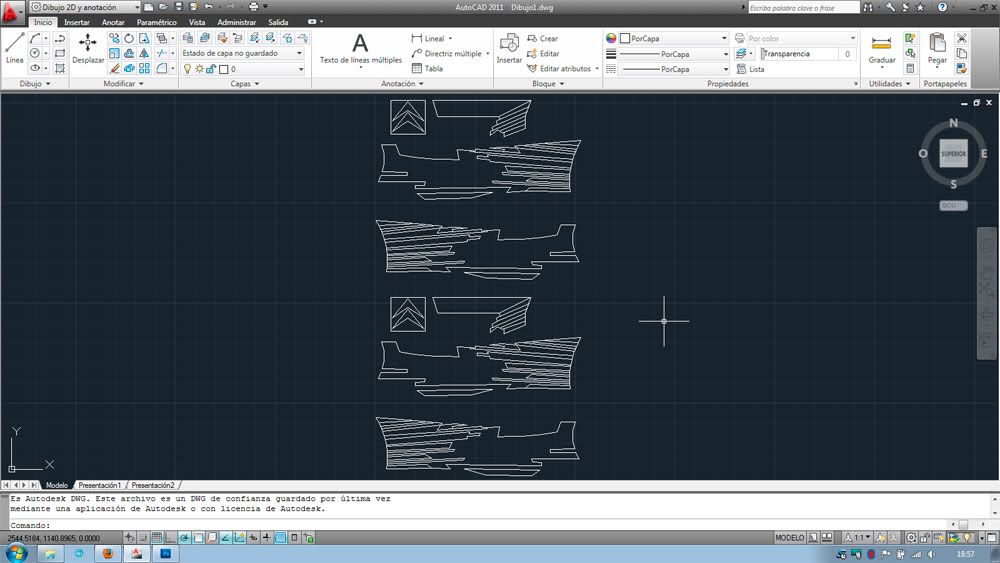This screenshot has width=1000, height=563.
Task: Switch to the Presentación1 layout tab
Action: pos(99,485)
